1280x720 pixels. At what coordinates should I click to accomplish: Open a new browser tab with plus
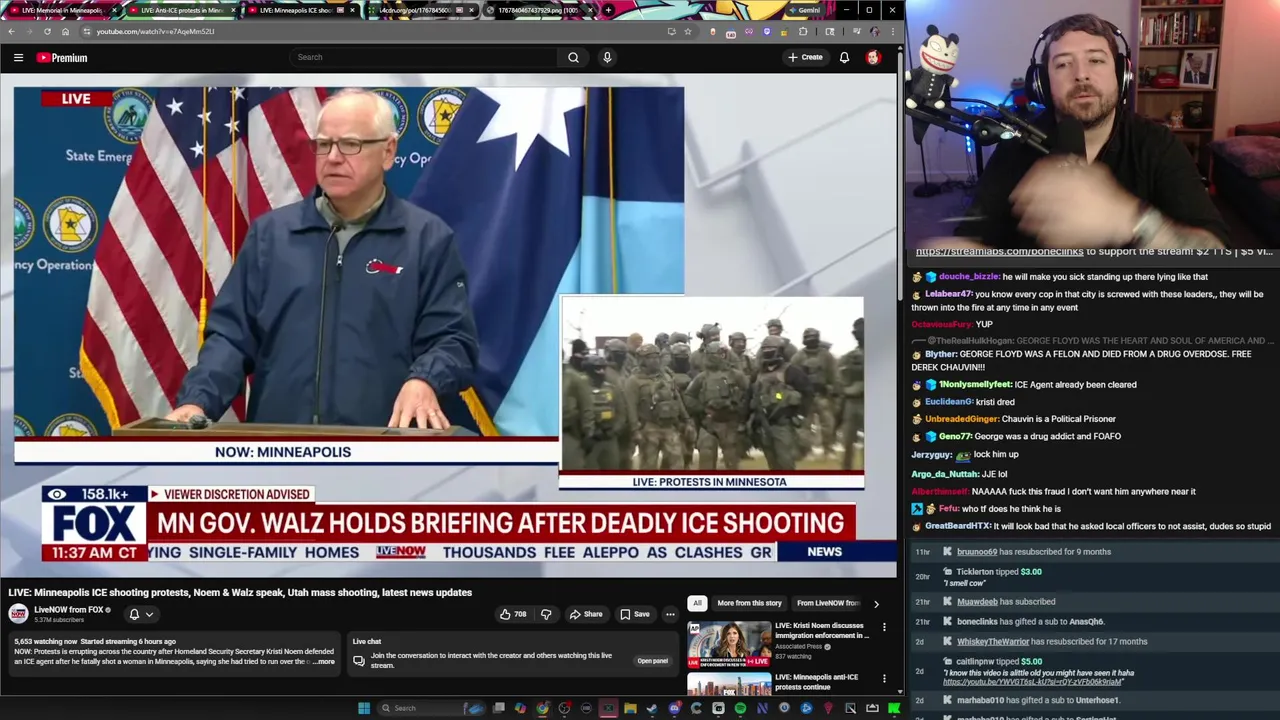[x=609, y=10]
